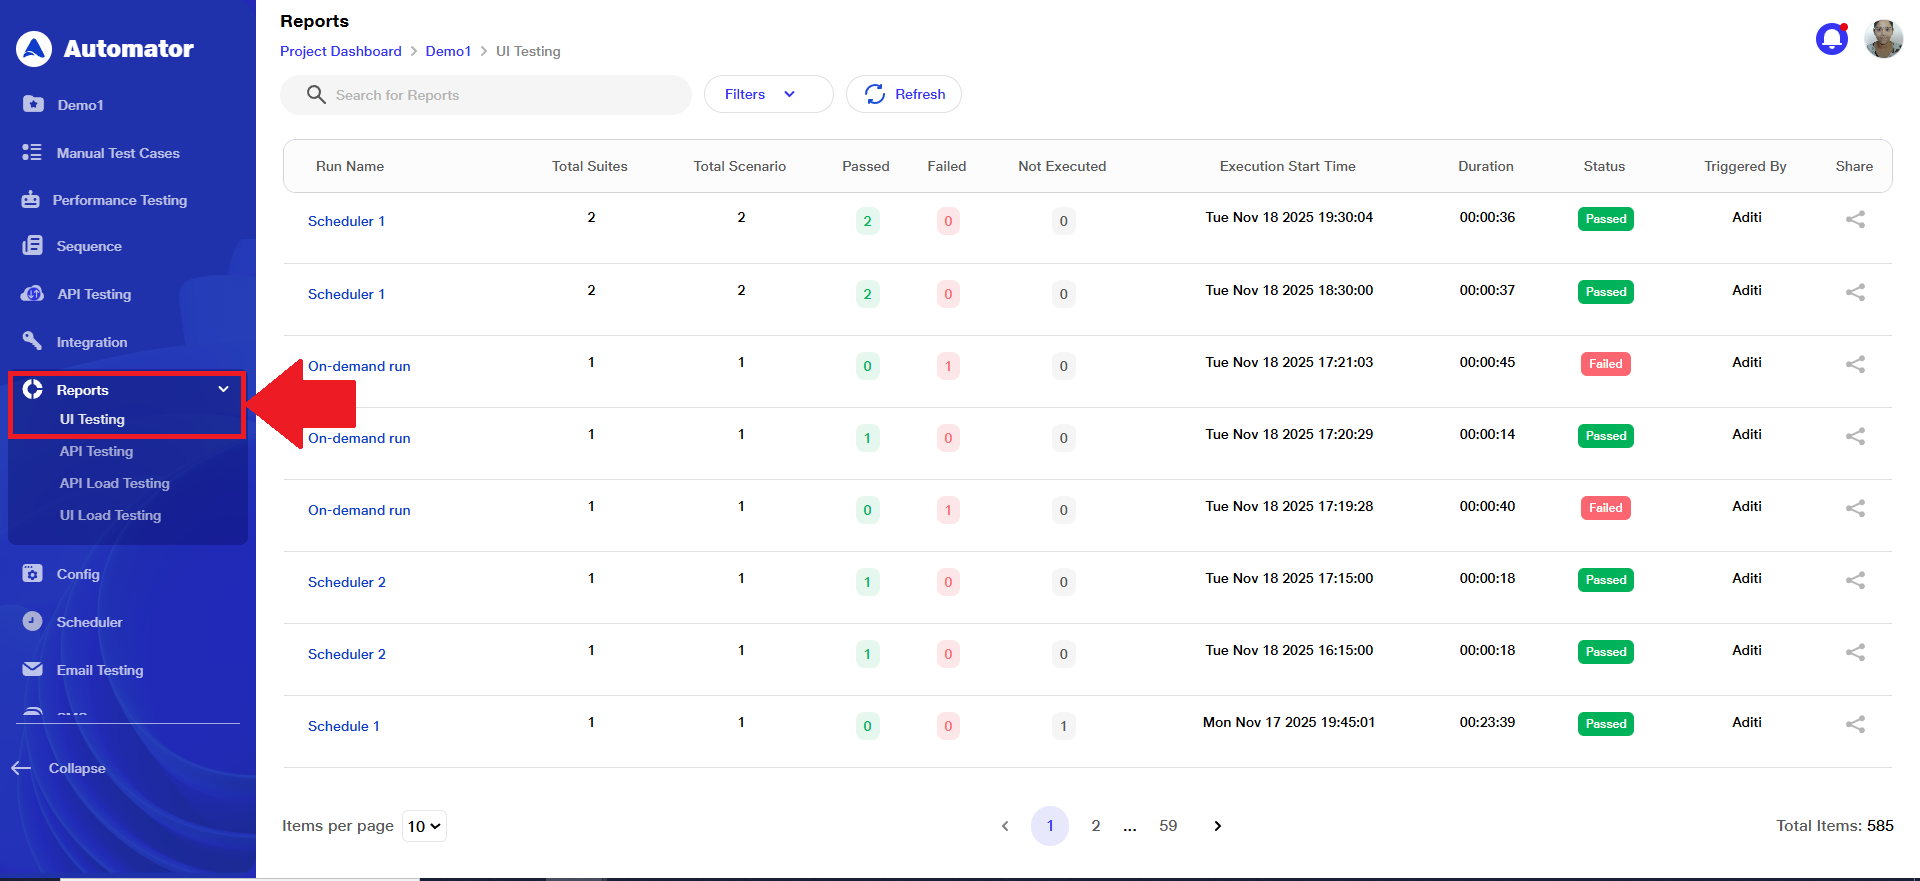1920x881 pixels.
Task: Click the Integration wrench icon
Action: point(32,342)
